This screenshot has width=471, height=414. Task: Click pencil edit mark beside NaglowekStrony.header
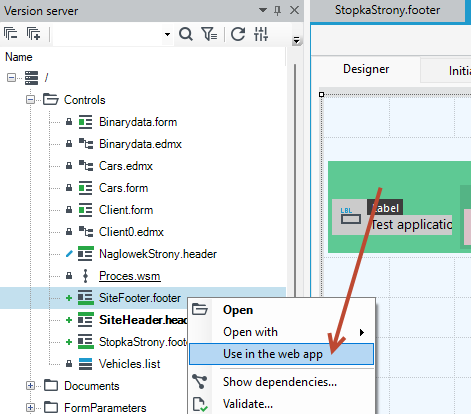[x=69, y=254]
